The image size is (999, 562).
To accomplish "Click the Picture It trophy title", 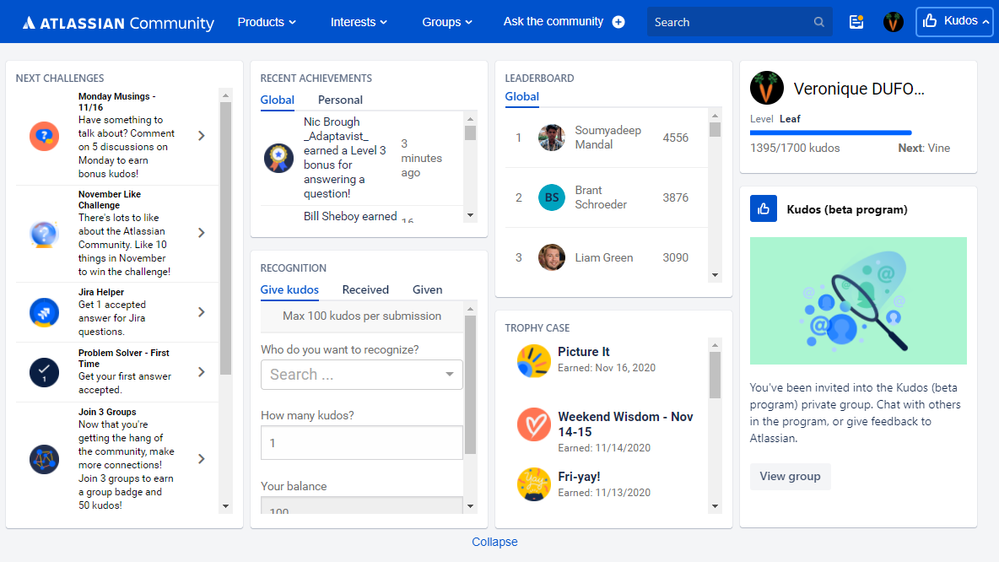I will (x=584, y=352).
